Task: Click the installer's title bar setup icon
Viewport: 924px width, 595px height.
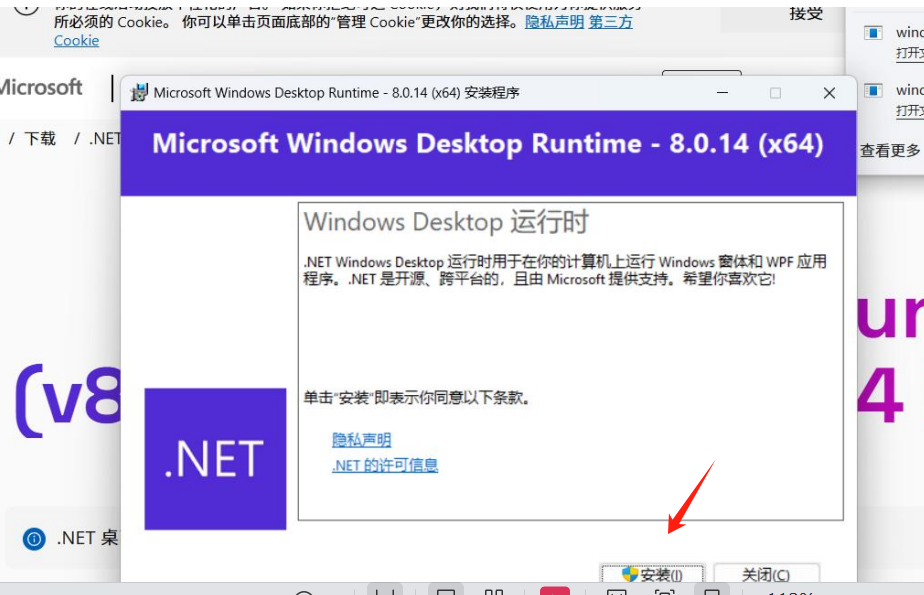Action: pos(139,92)
